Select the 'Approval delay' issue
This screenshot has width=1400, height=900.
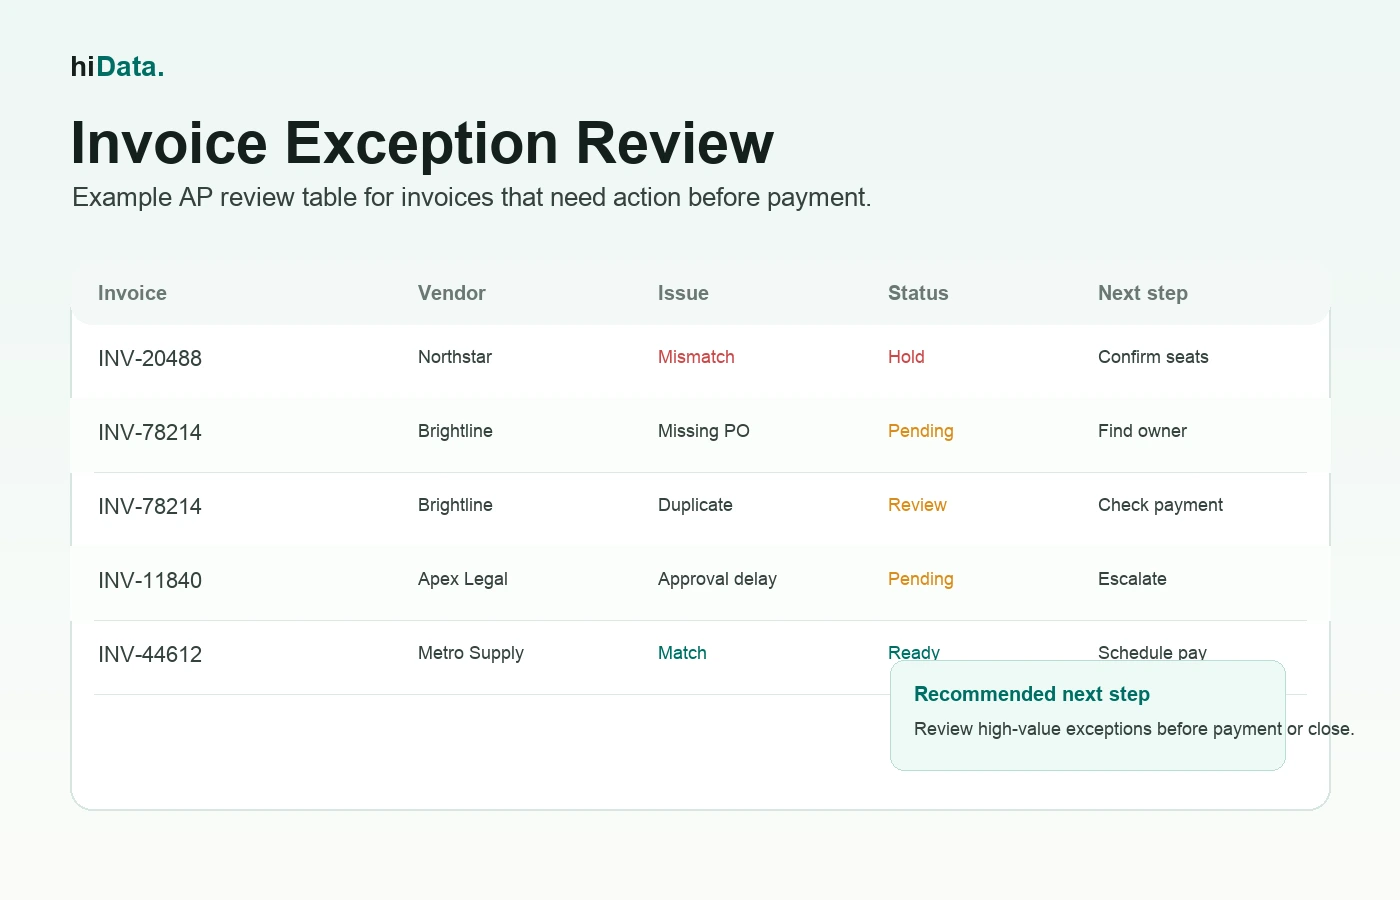pyautogui.click(x=717, y=579)
